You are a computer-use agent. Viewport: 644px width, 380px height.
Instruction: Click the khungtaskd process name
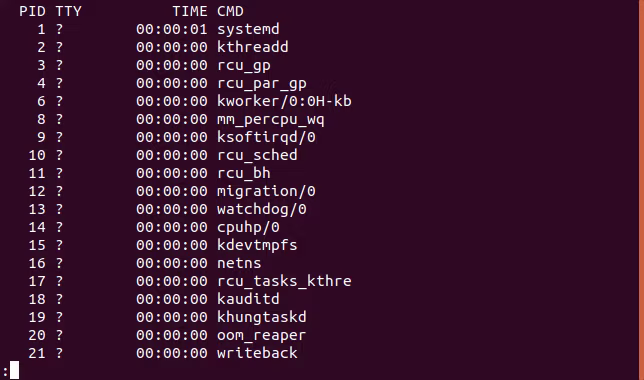click(262, 317)
